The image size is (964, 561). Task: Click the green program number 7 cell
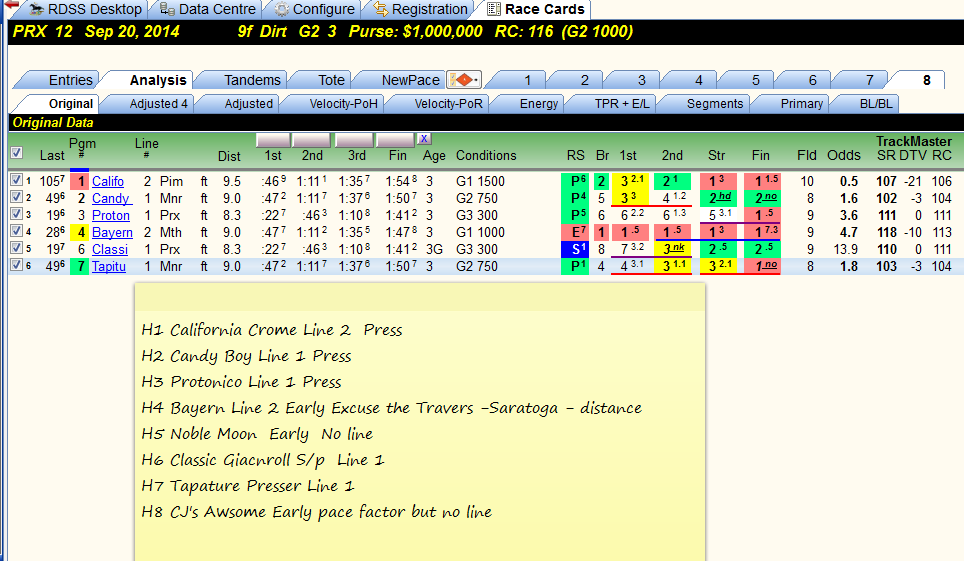pos(80,267)
